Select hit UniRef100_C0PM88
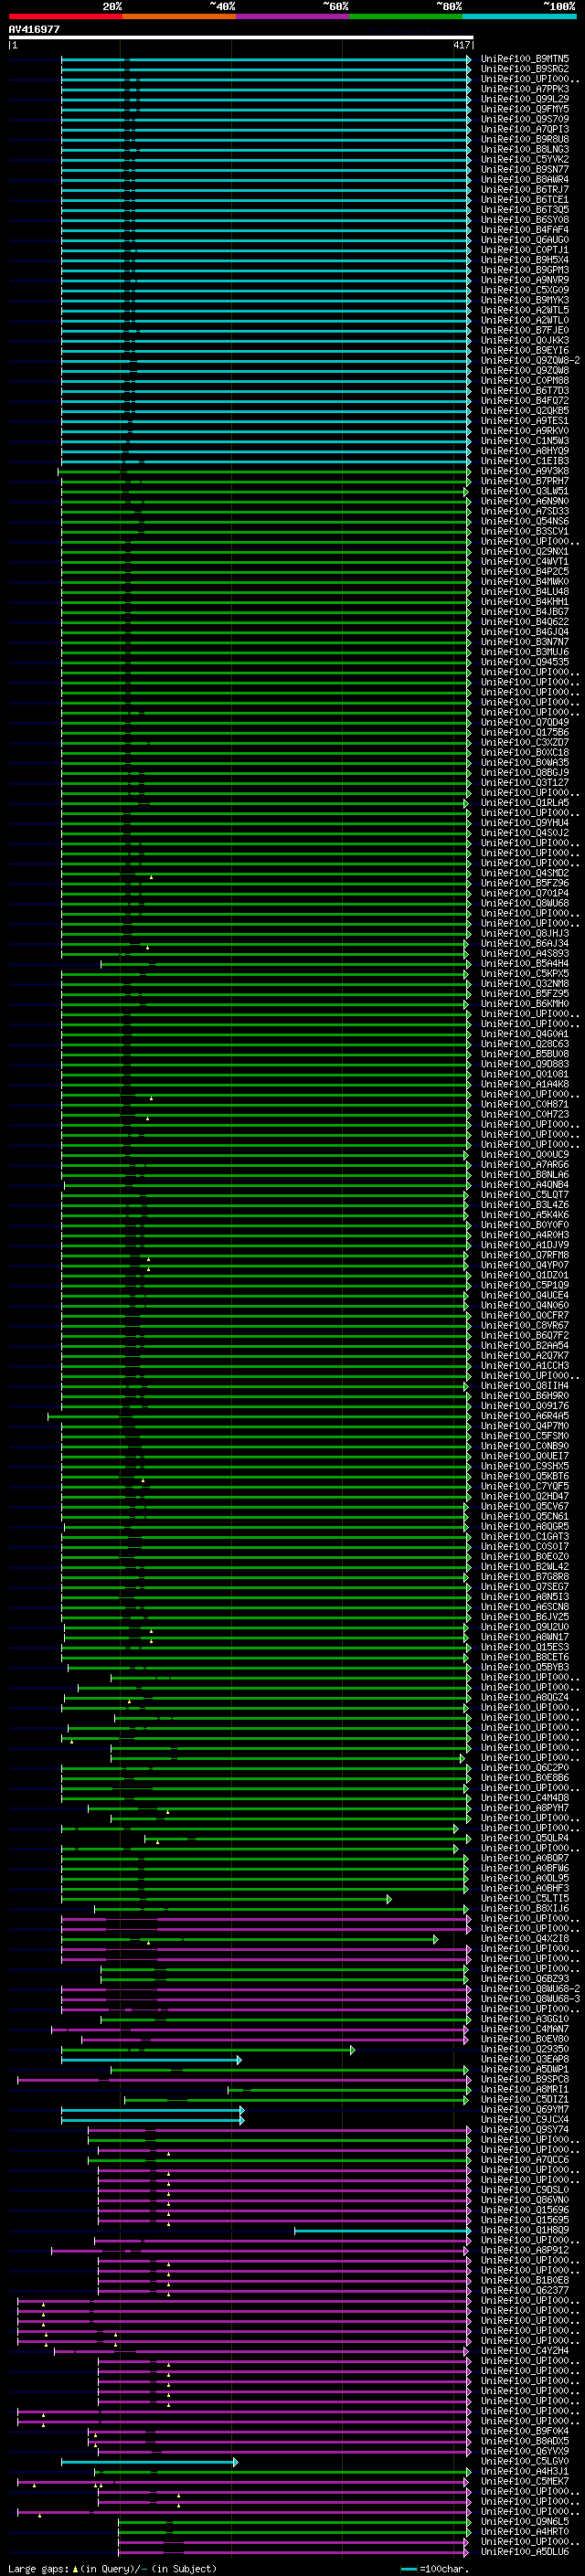 coord(525,381)
